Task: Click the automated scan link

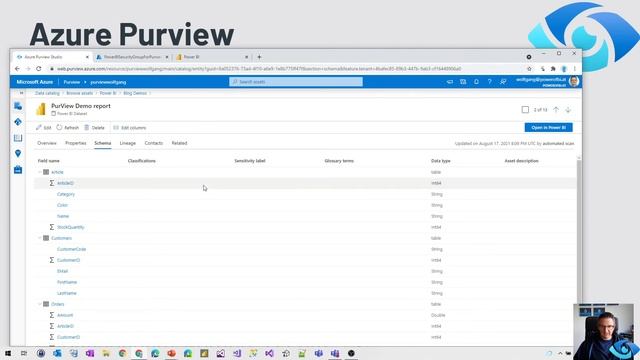Action: [x=558, y=144]
